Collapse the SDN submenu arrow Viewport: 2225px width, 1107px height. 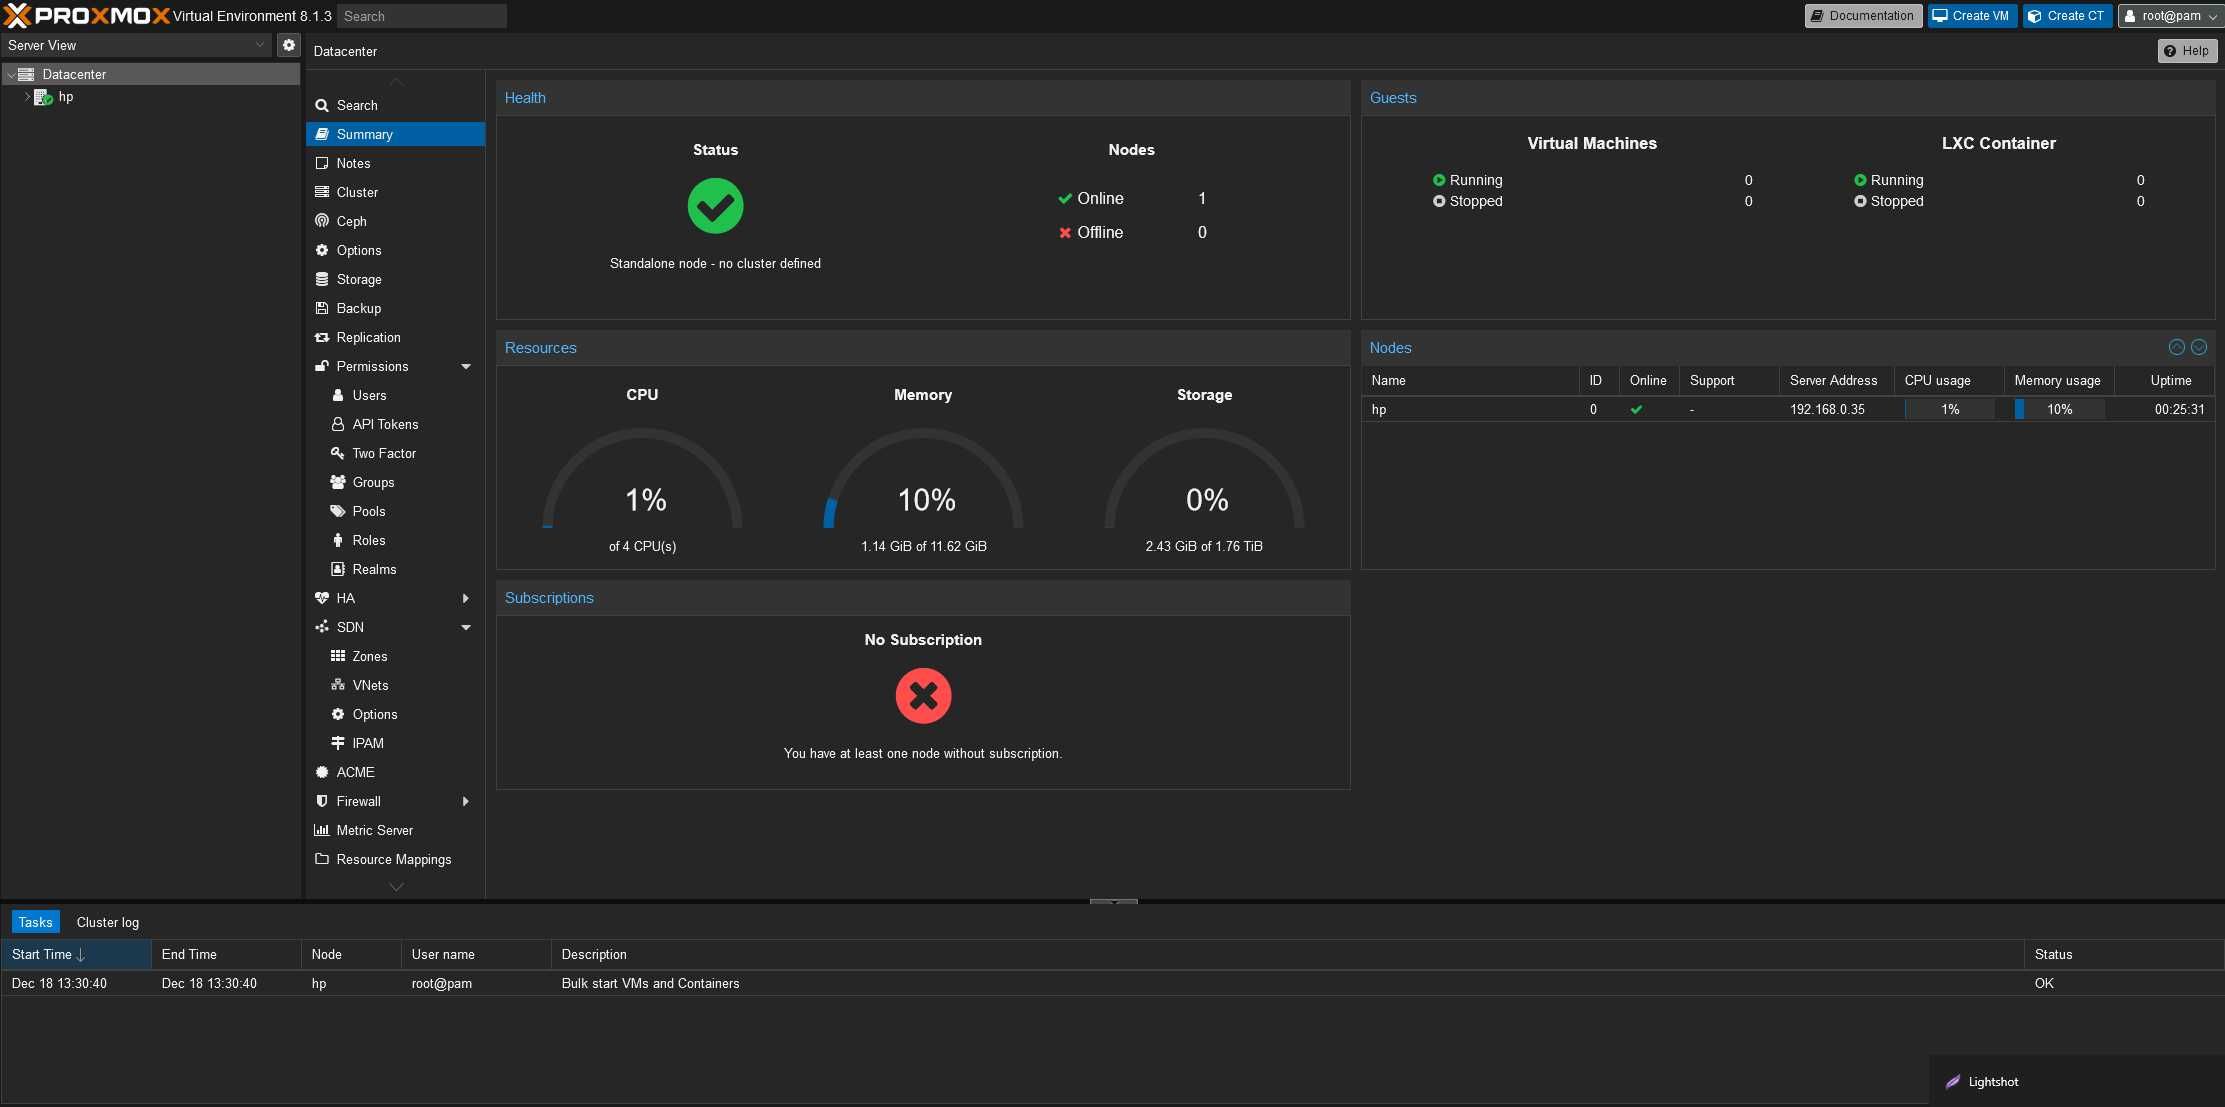click(x=466, y=628)
